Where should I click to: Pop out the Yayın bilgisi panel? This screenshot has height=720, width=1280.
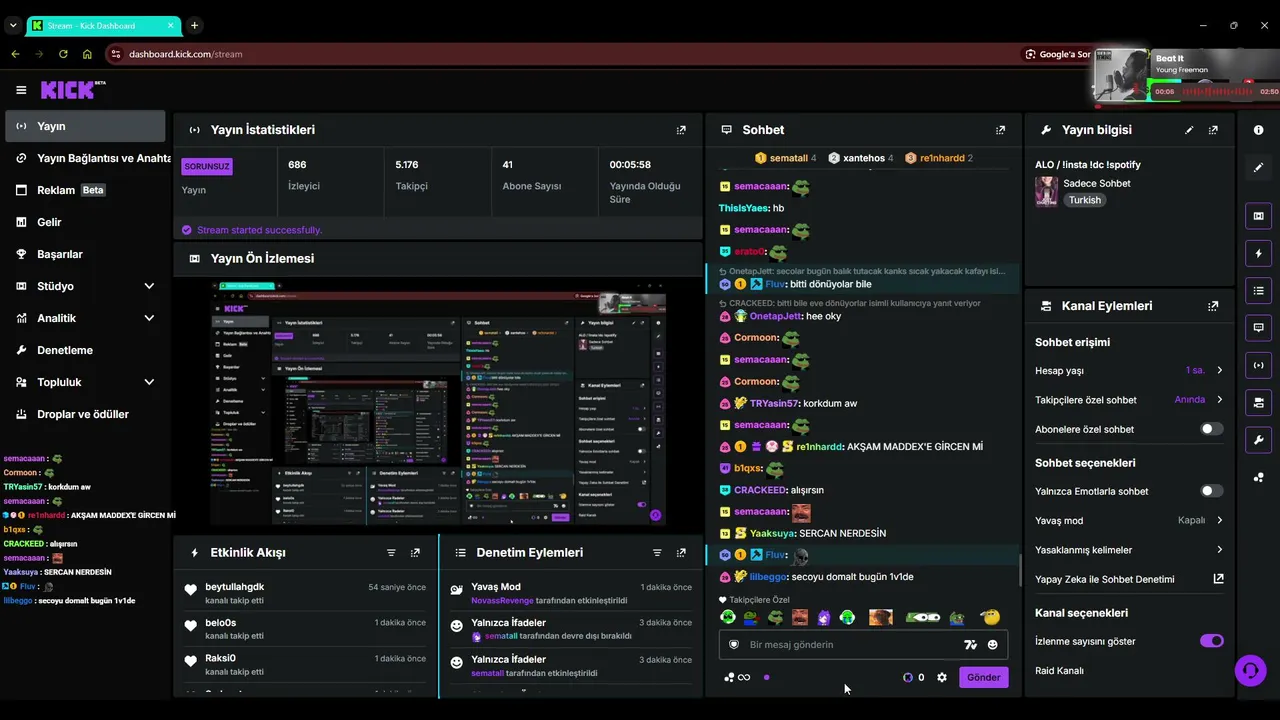click(x=1213, y=130)
